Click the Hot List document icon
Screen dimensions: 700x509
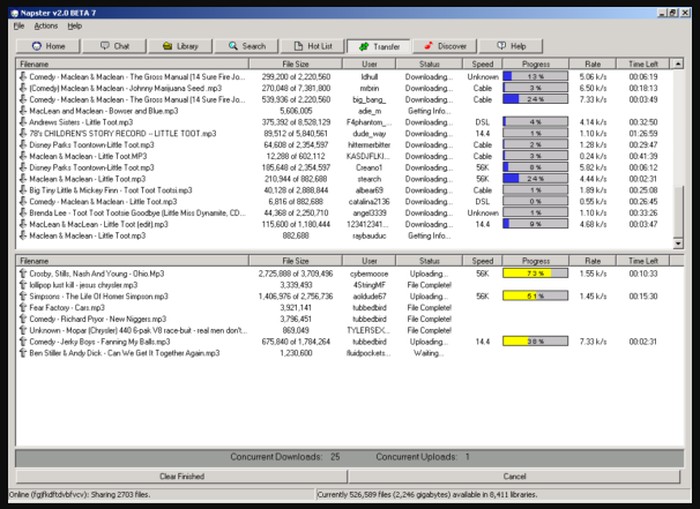(298, 46)
